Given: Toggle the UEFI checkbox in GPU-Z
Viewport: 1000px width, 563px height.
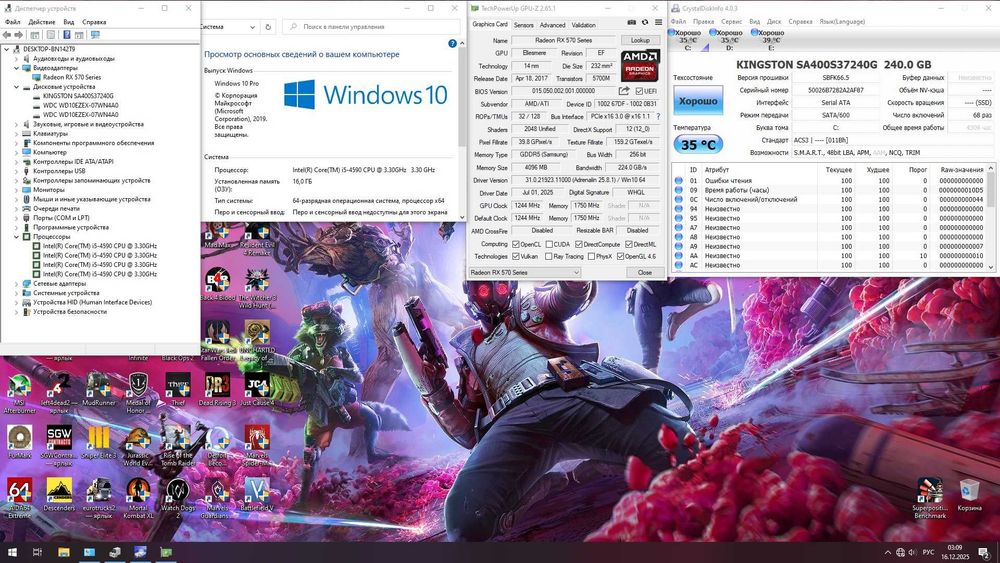Looking at the screenshot, I should click(x=640, y=91).
